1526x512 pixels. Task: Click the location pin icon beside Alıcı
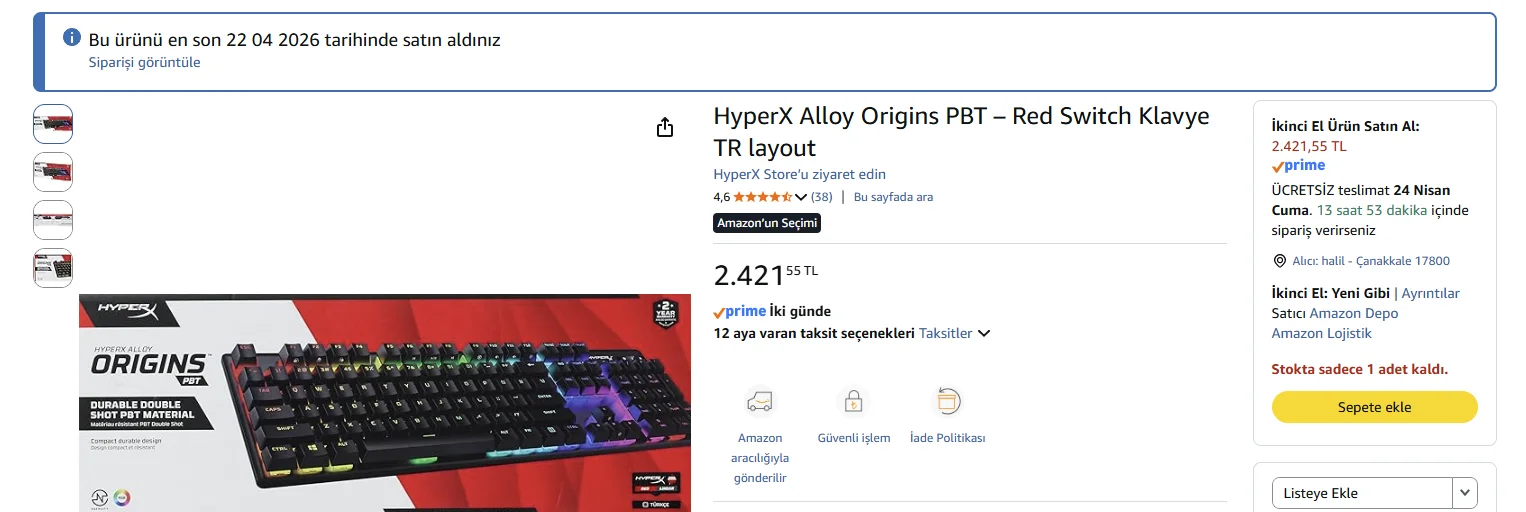[x=1279, y=261]
